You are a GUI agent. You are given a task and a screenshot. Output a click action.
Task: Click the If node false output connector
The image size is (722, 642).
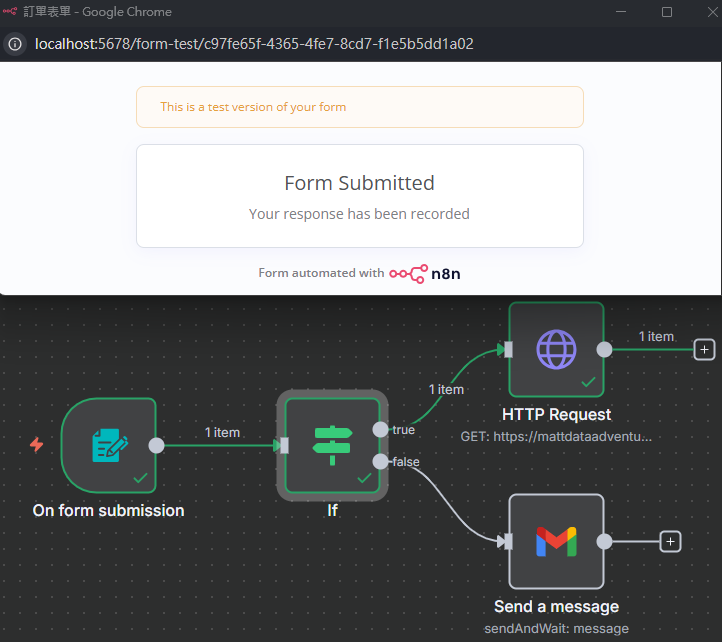380,461
